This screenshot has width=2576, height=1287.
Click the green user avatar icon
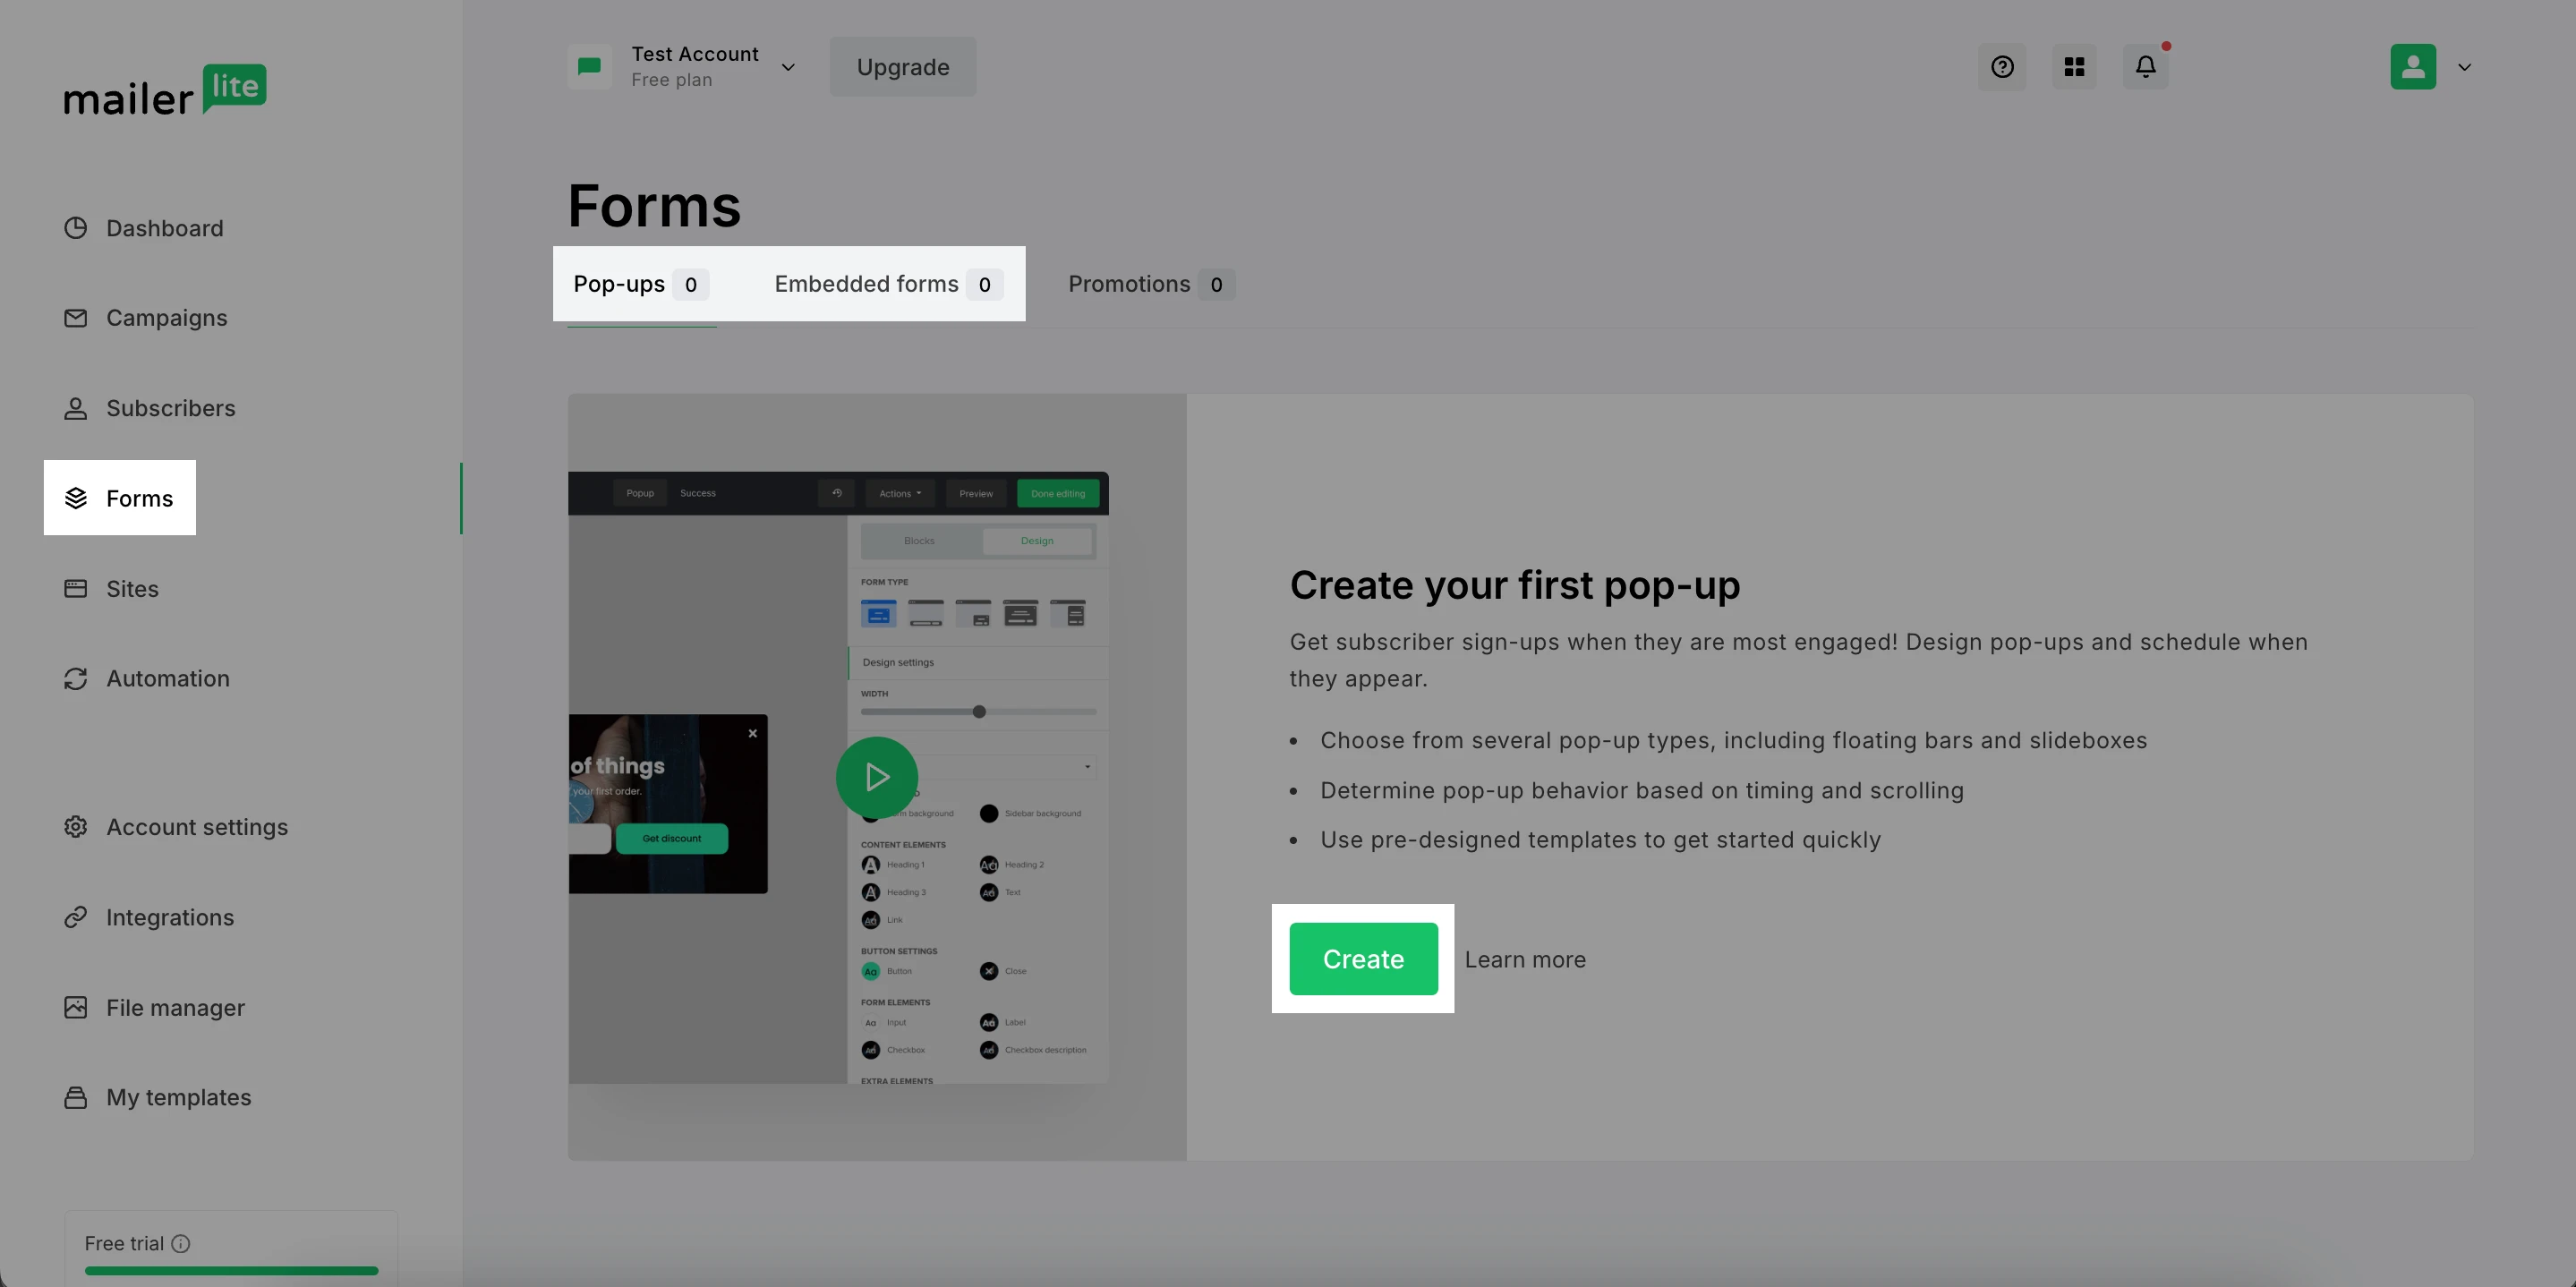coord(2412,67)
